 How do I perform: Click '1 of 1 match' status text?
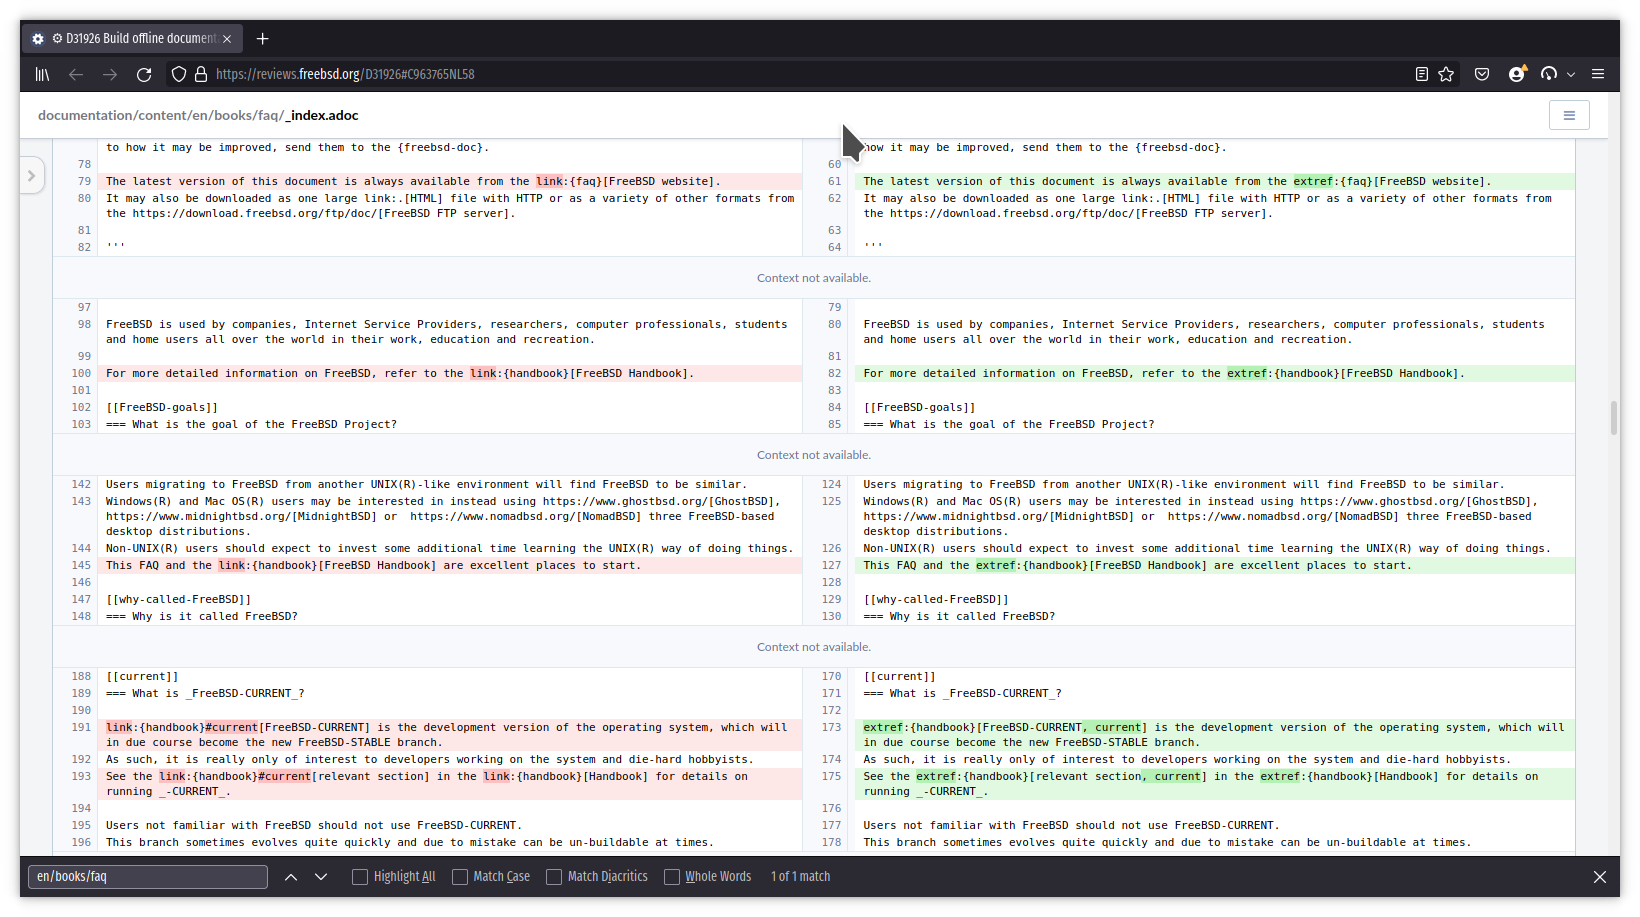tap(800, 877)
